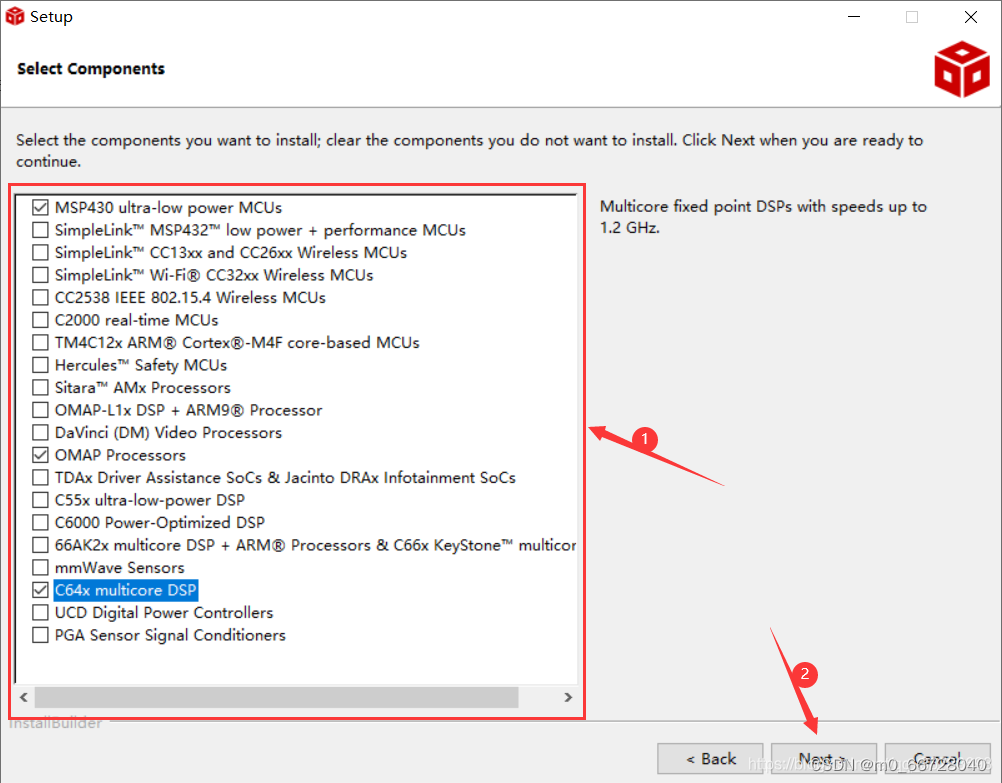This screenshot has height=783, width=1002.
Task: Click the right arrow of horizontal scrollbar
Action: click(568, 697)
